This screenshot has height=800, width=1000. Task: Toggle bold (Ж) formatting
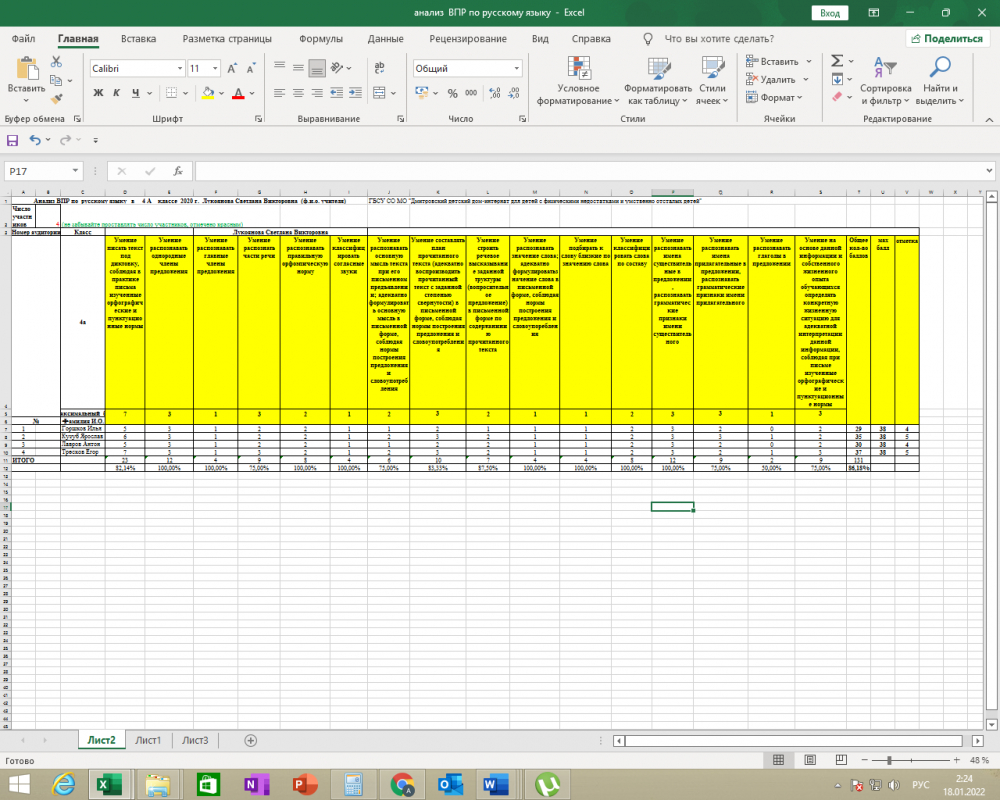click(x=98, y=93)
